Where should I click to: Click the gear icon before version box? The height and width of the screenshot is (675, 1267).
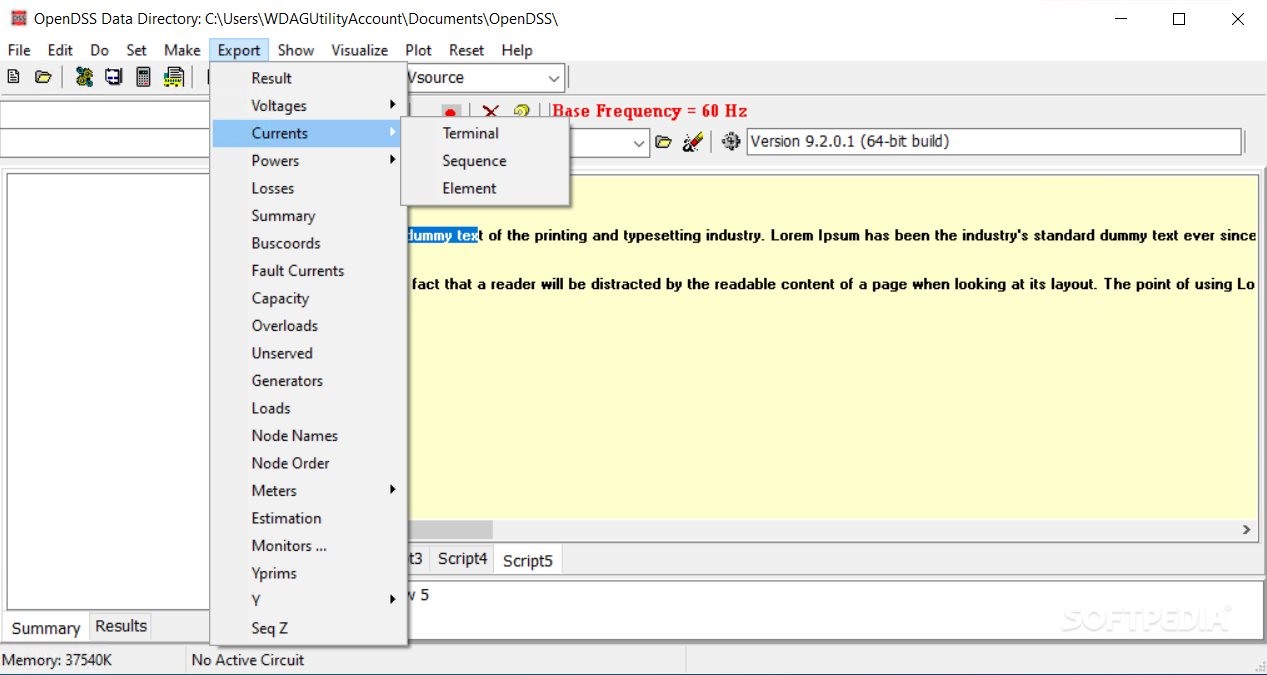coord(731,142)
